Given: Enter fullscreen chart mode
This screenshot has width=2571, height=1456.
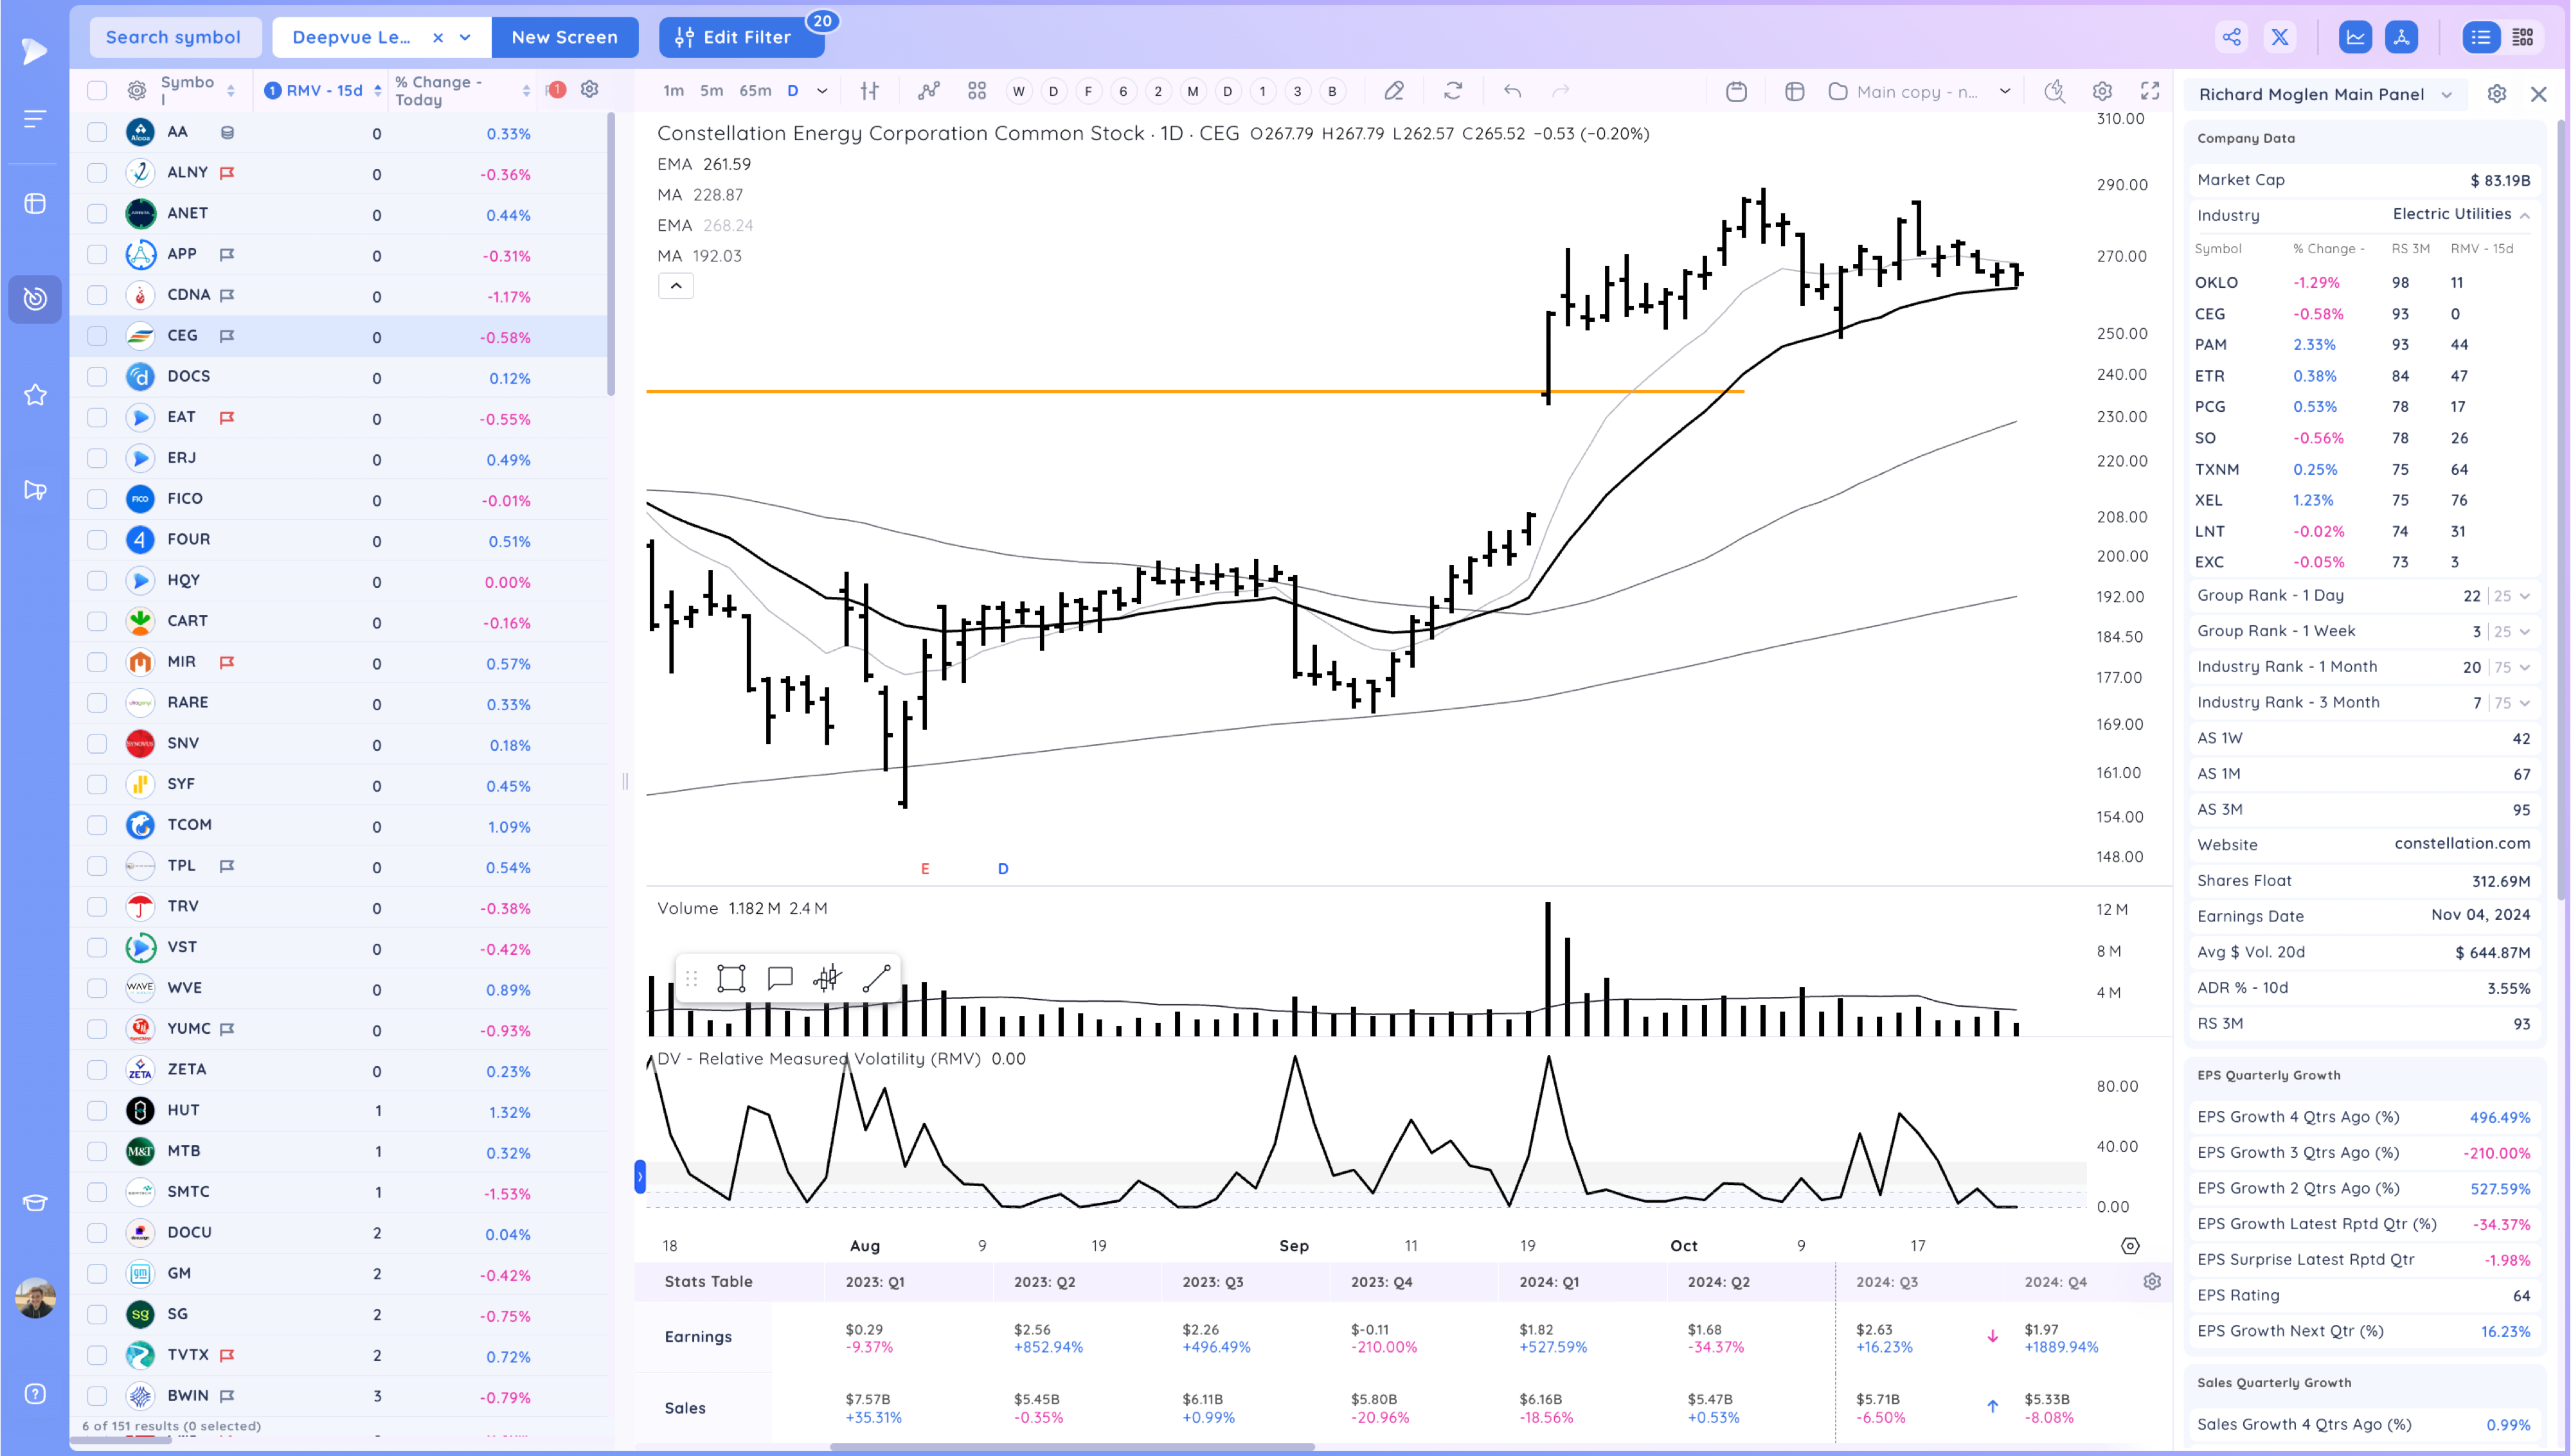Looking at the screenshot, I should [2149, 91].
